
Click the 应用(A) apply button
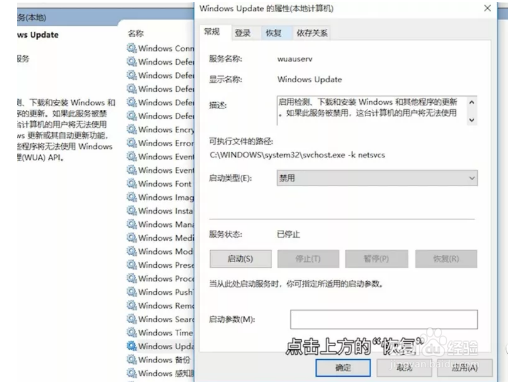(x=465, y=368)
